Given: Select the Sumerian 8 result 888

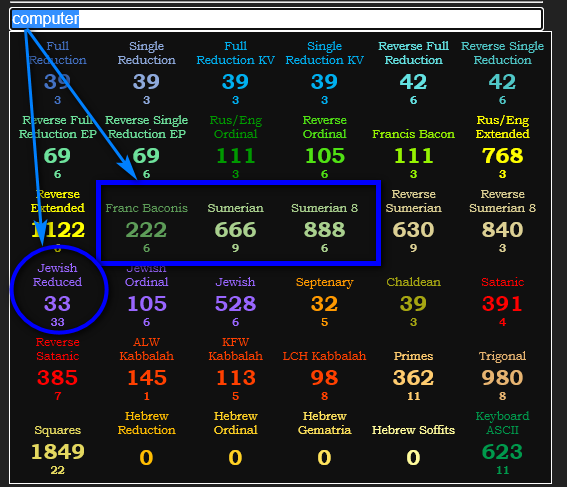Looking at the screenshot, I should pyautogui.click(x=324, y=230).
